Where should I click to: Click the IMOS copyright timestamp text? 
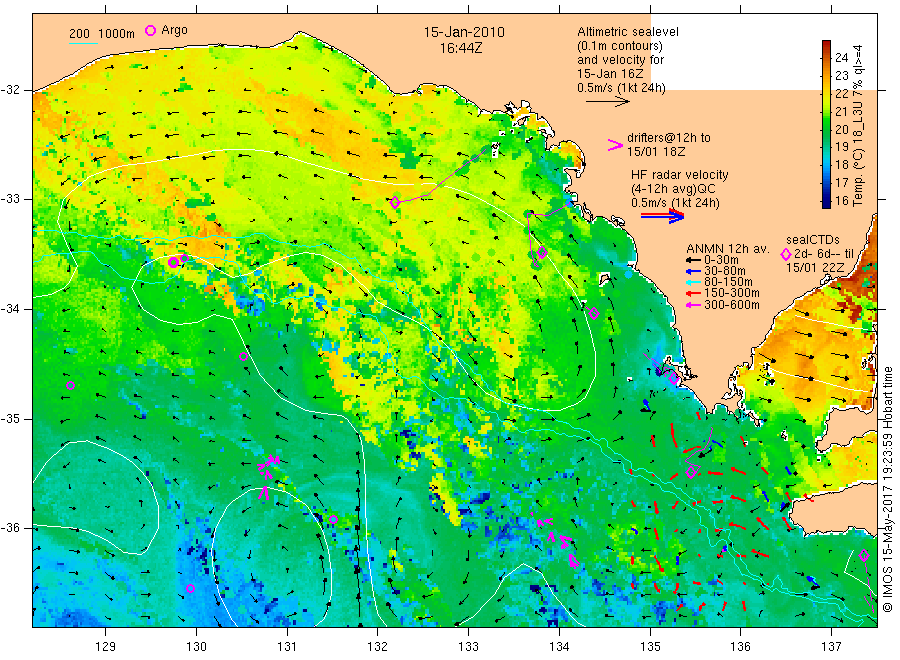coord(888,489)
